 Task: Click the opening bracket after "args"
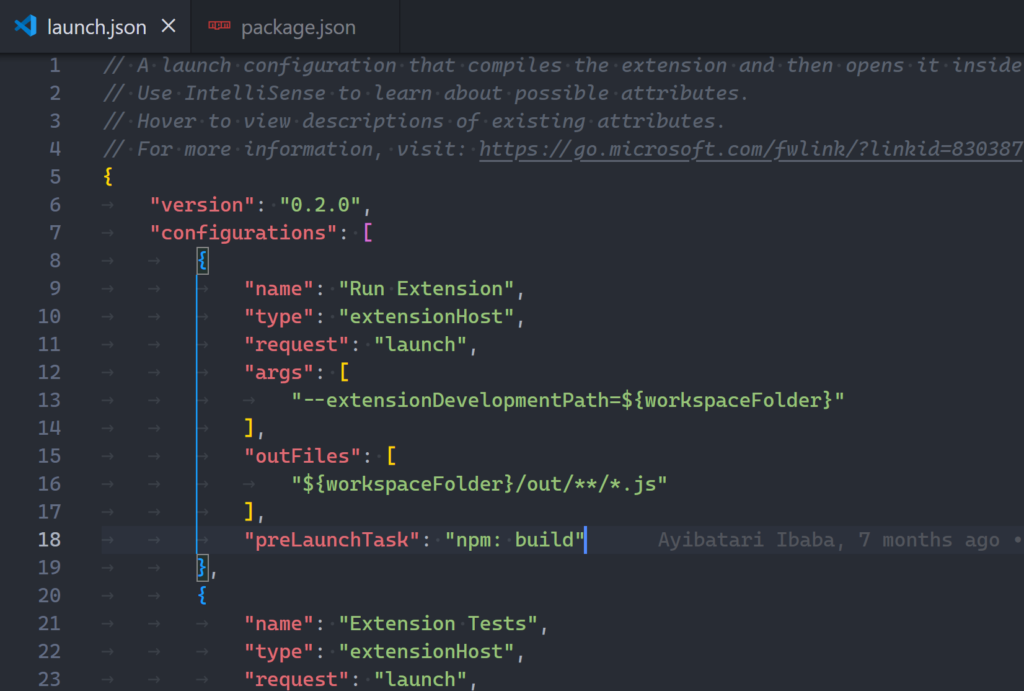(x=345, y=373)
